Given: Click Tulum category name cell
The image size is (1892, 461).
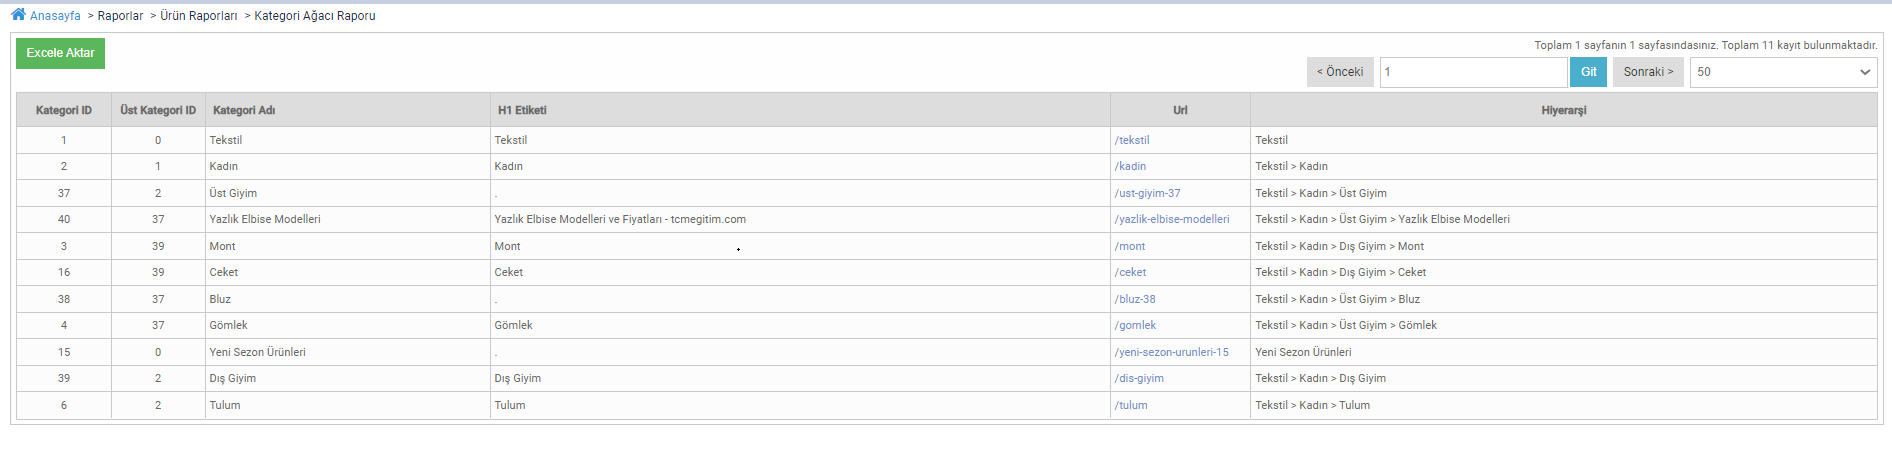Looking at the screenshot, I should (348, 405).
